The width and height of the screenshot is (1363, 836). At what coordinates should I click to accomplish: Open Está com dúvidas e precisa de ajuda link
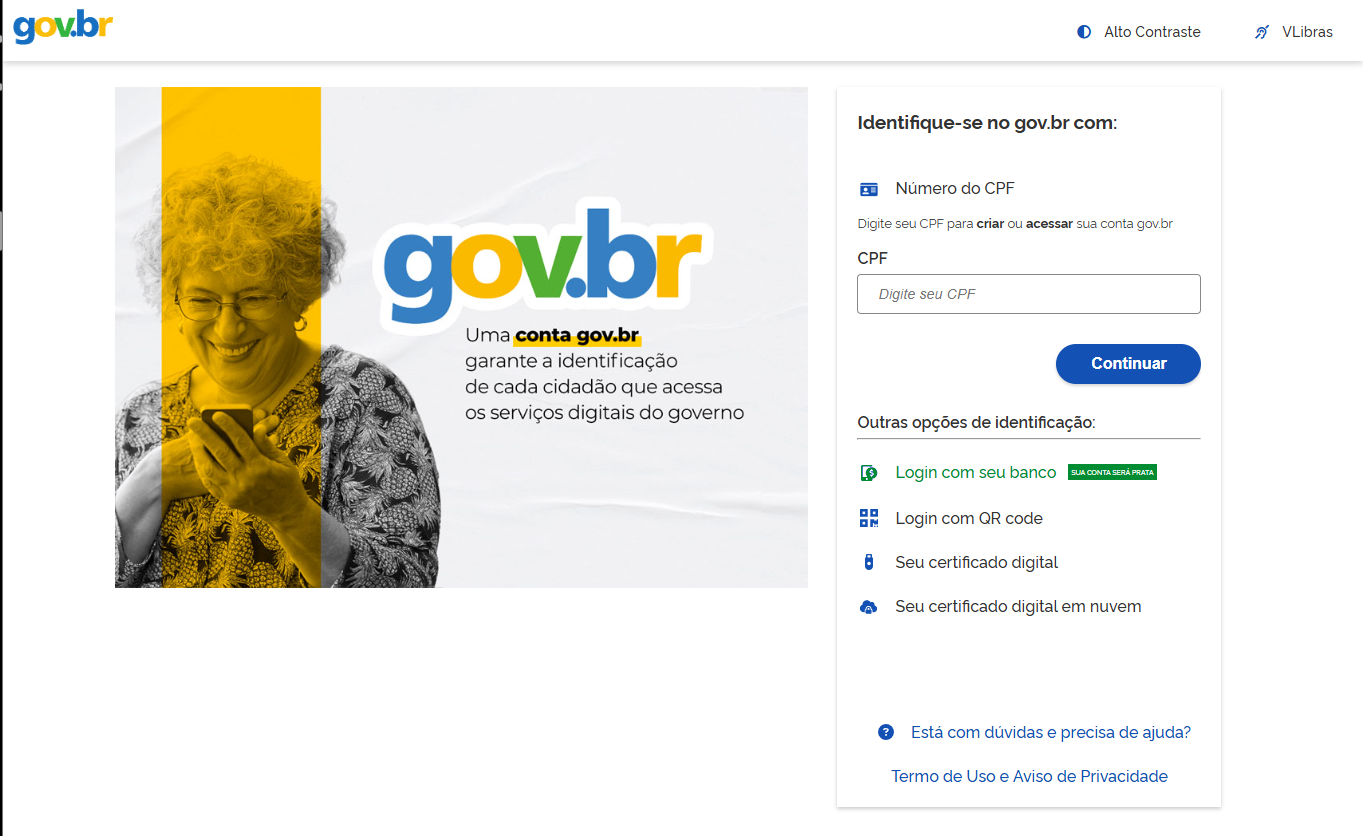pyautogui.click(x=1051, y=732)
